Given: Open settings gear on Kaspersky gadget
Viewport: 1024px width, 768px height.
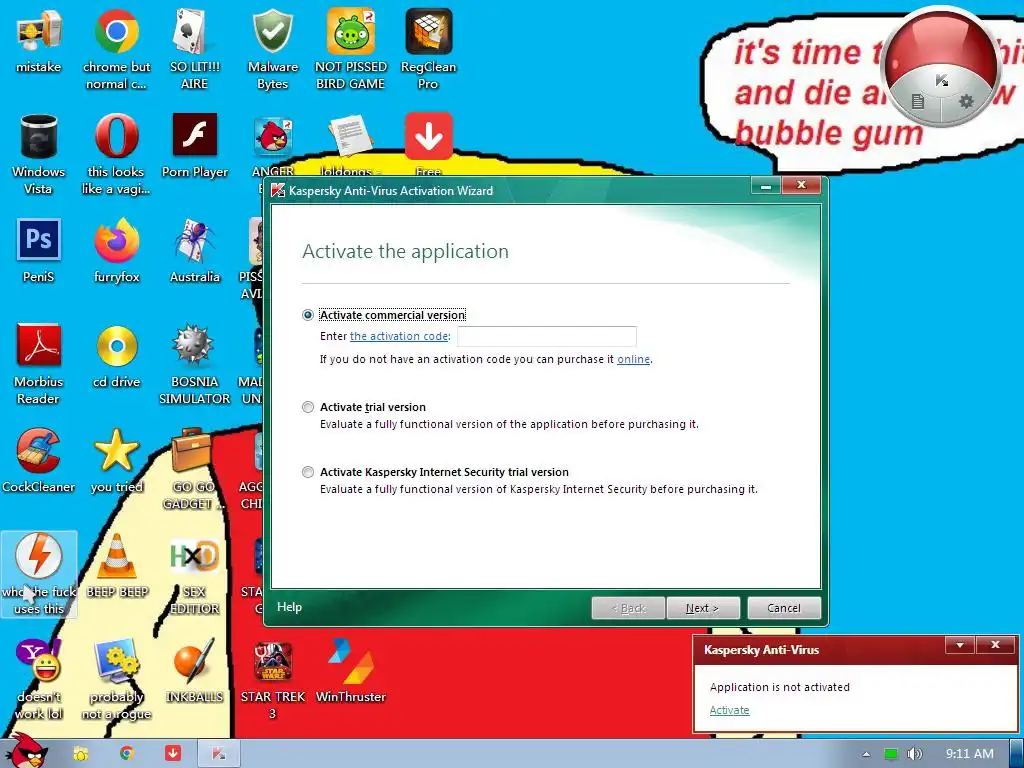Looking at the screenshot, I should pyautogui.click(x=966, y=101).
